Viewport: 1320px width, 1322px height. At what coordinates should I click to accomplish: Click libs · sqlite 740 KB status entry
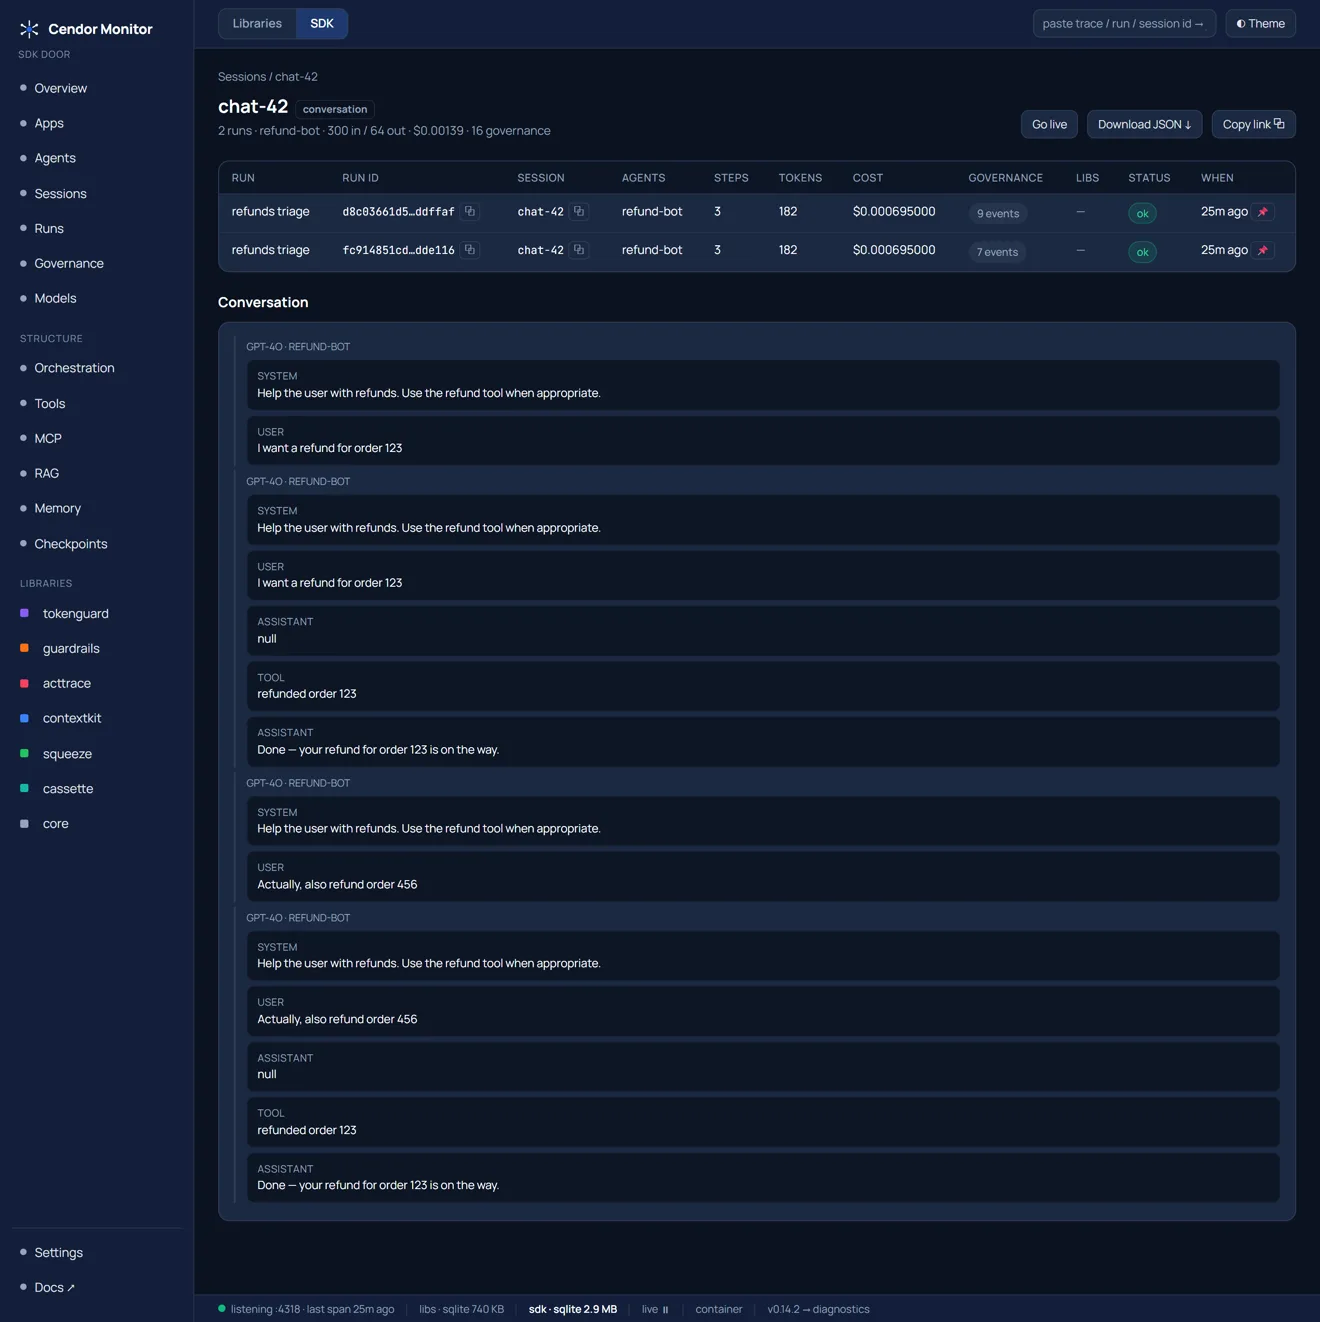(x=461, y=1309)
